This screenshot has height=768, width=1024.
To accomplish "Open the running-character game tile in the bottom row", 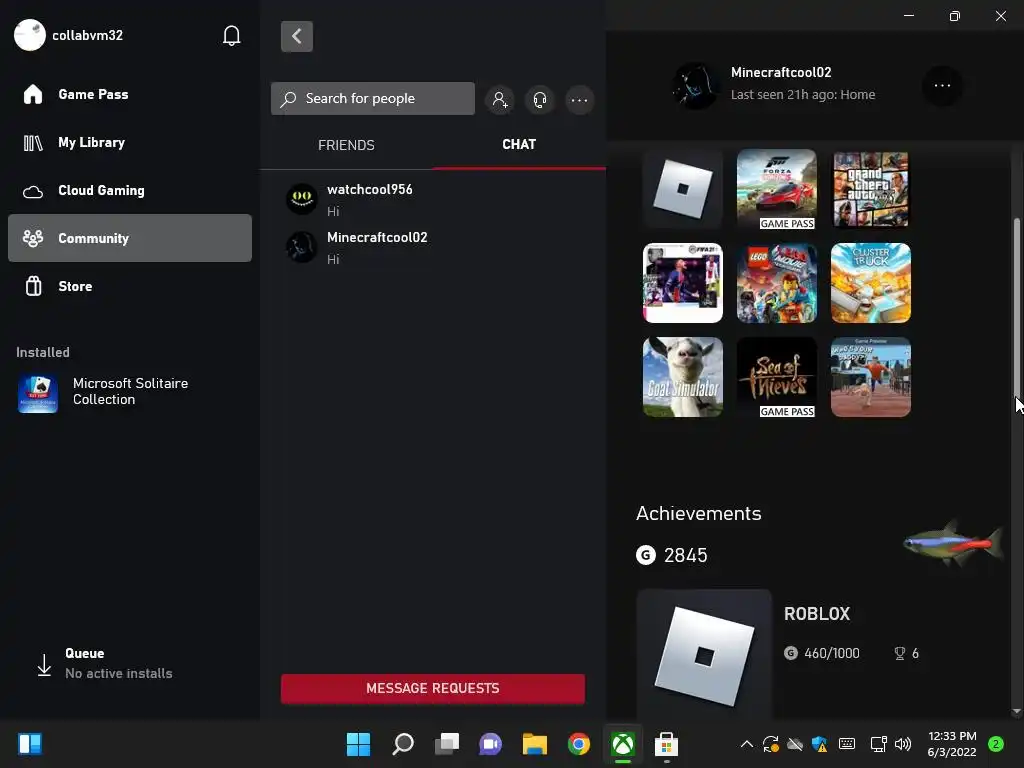I will 871,377.
